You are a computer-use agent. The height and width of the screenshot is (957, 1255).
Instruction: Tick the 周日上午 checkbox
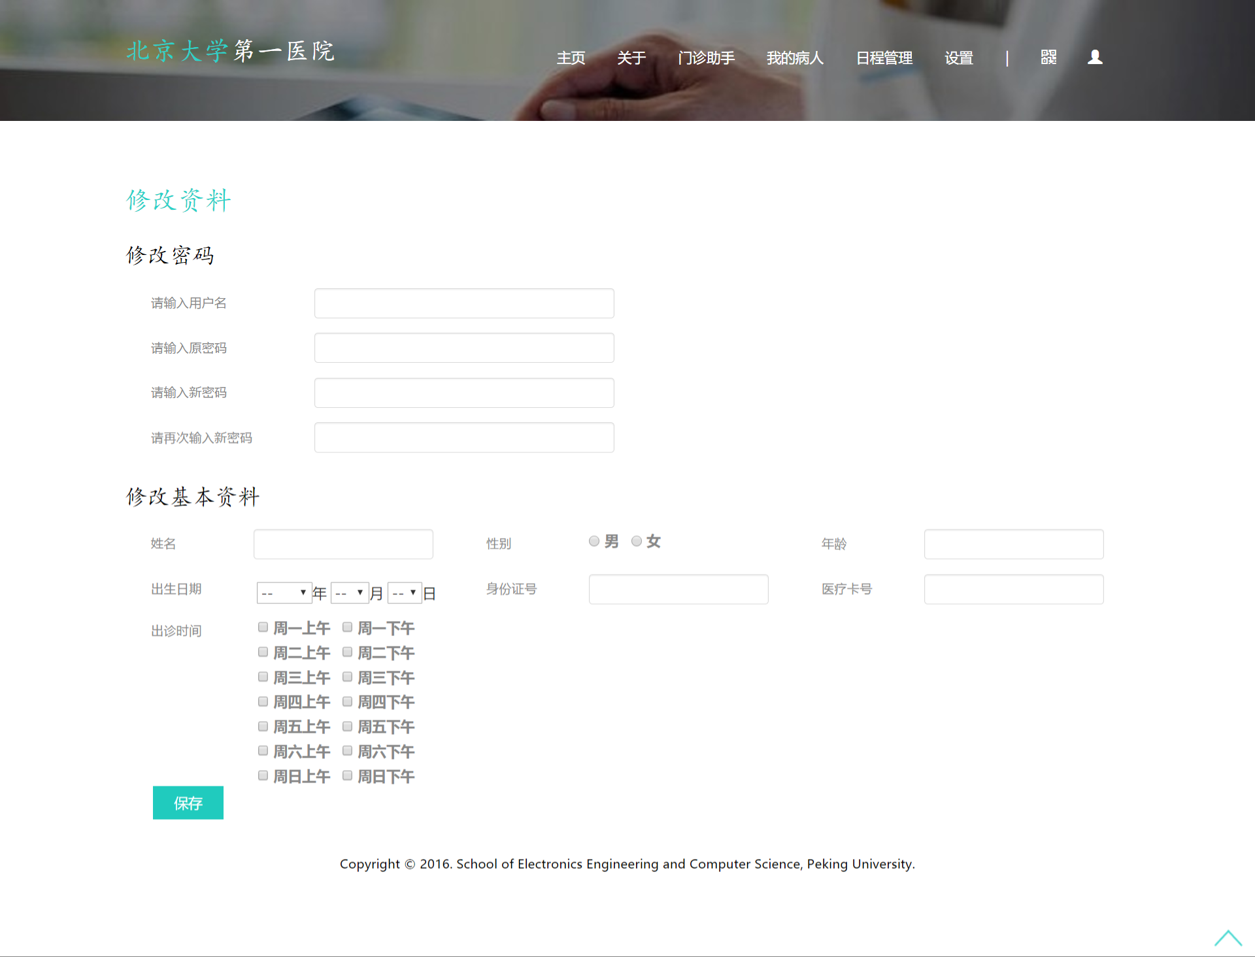(x=263, y=775)
